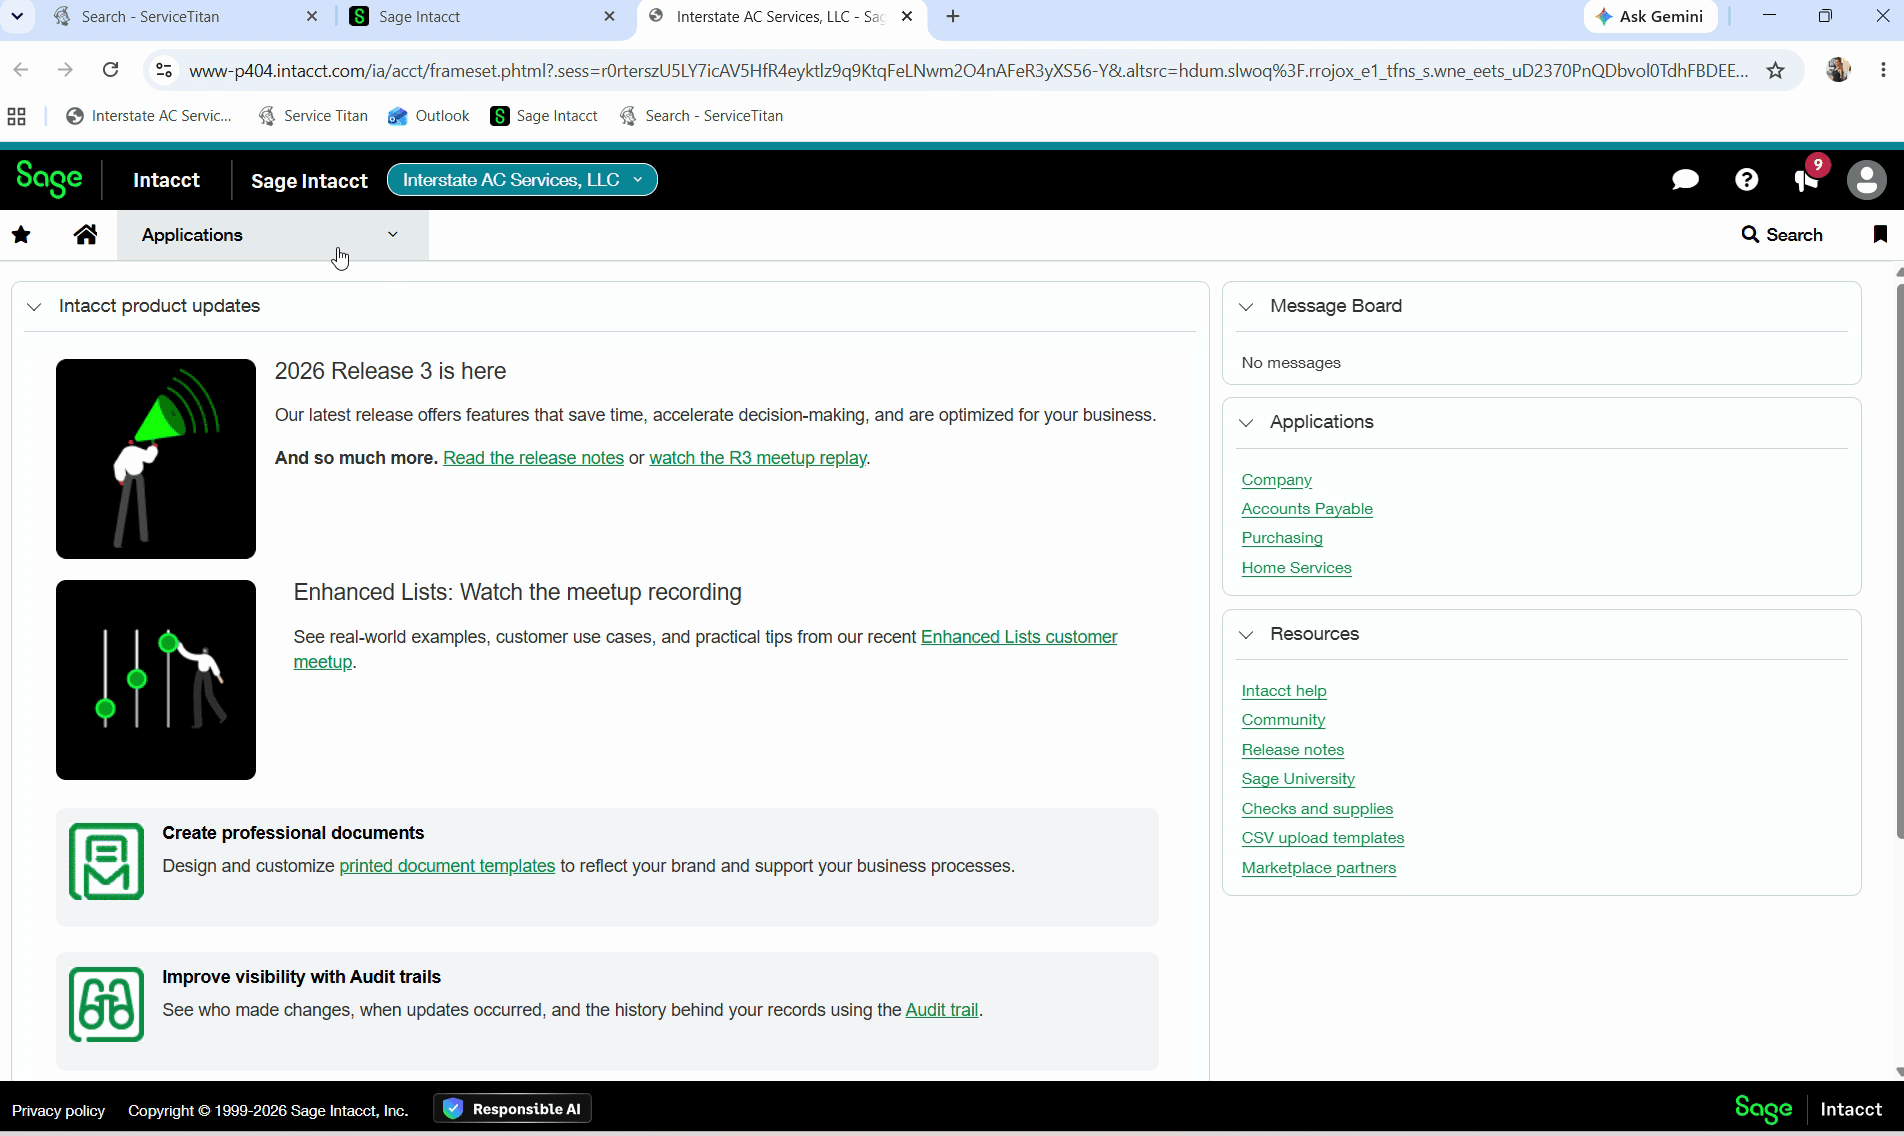Open the Purchasing link
This screenshot has width=1904, height=1136.
point(1281,538)
